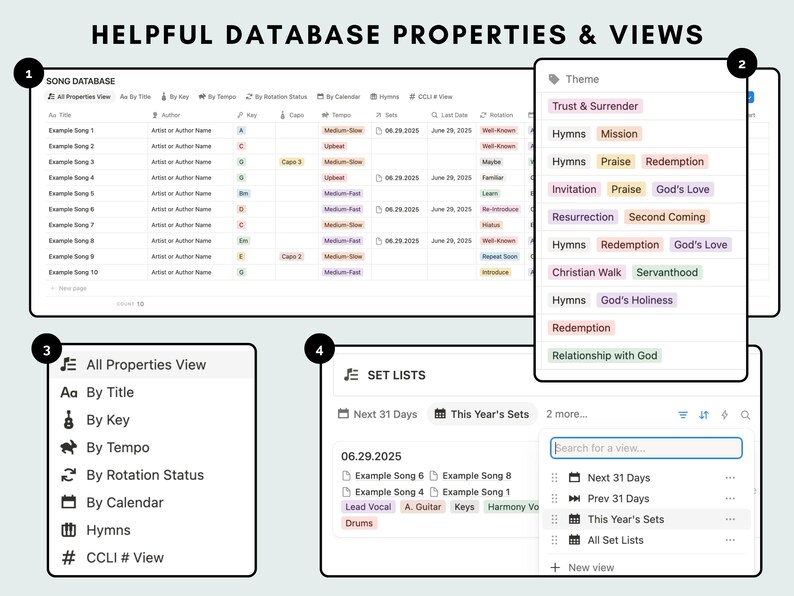Image resolution: width=794 pixels, height=596 pixels.
Task: Click the Re-Introduce rotation cell
Action: (500, 209)
